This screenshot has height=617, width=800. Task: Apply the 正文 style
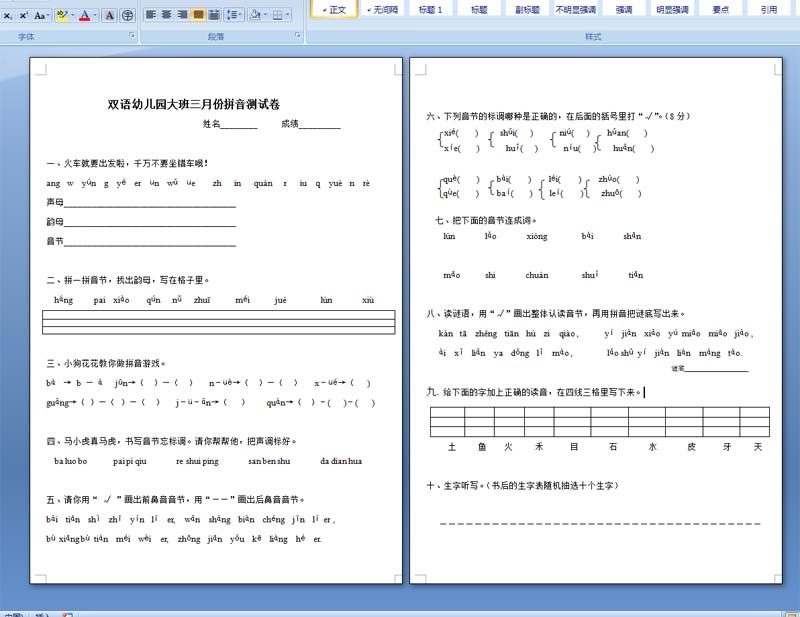[334, 9]
